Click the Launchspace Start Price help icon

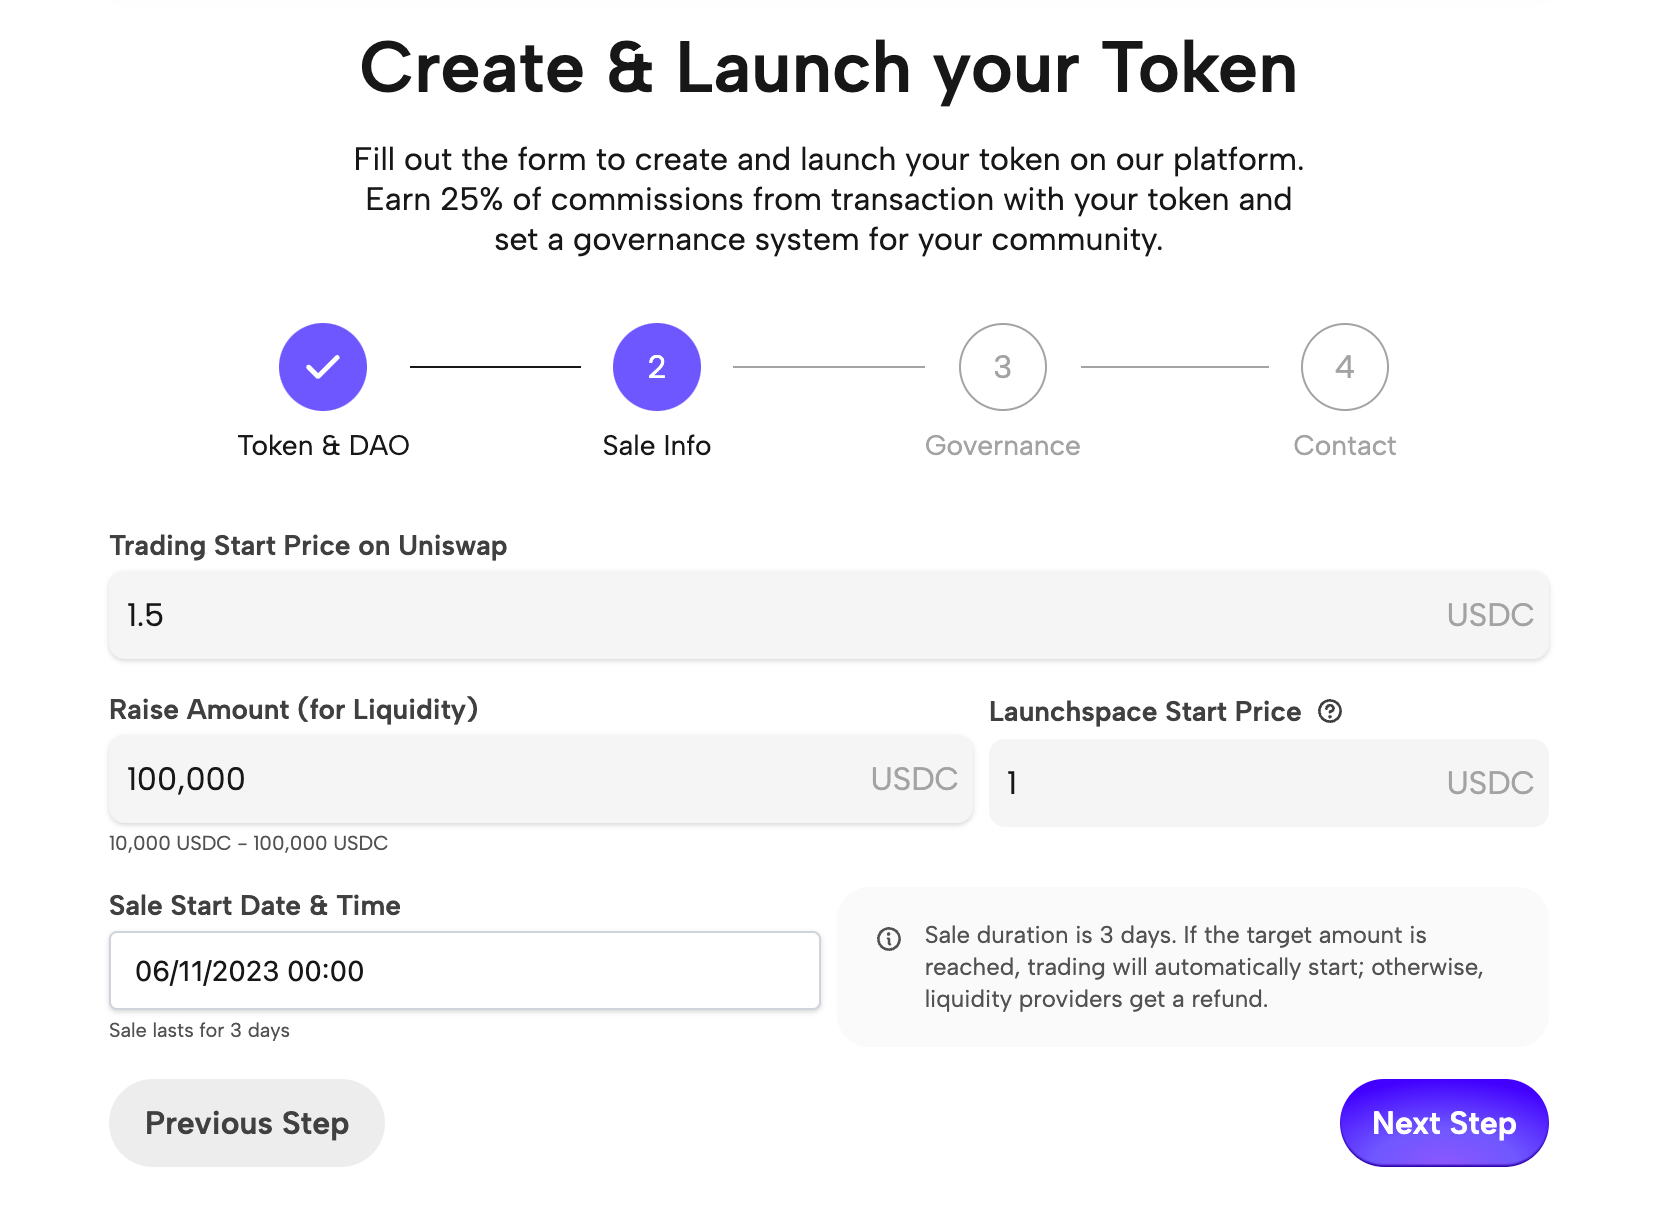[1330, 711]
